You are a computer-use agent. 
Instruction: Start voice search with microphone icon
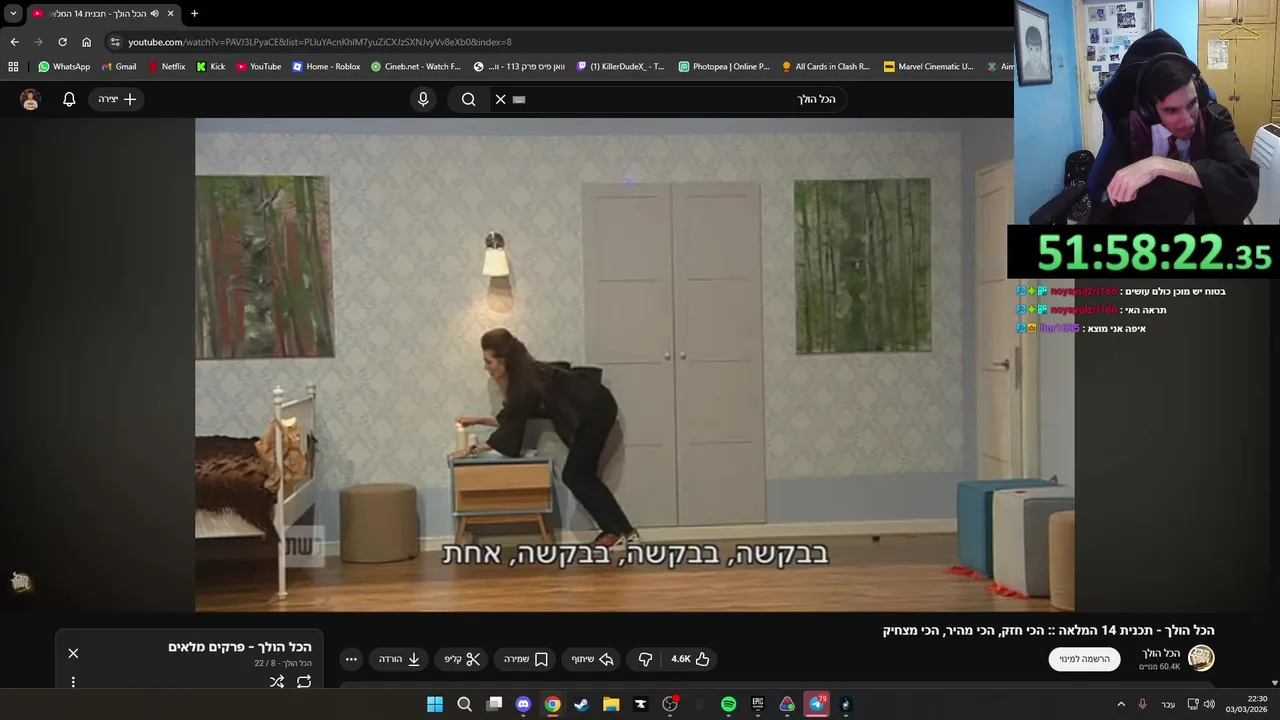[x=423, y=99]
